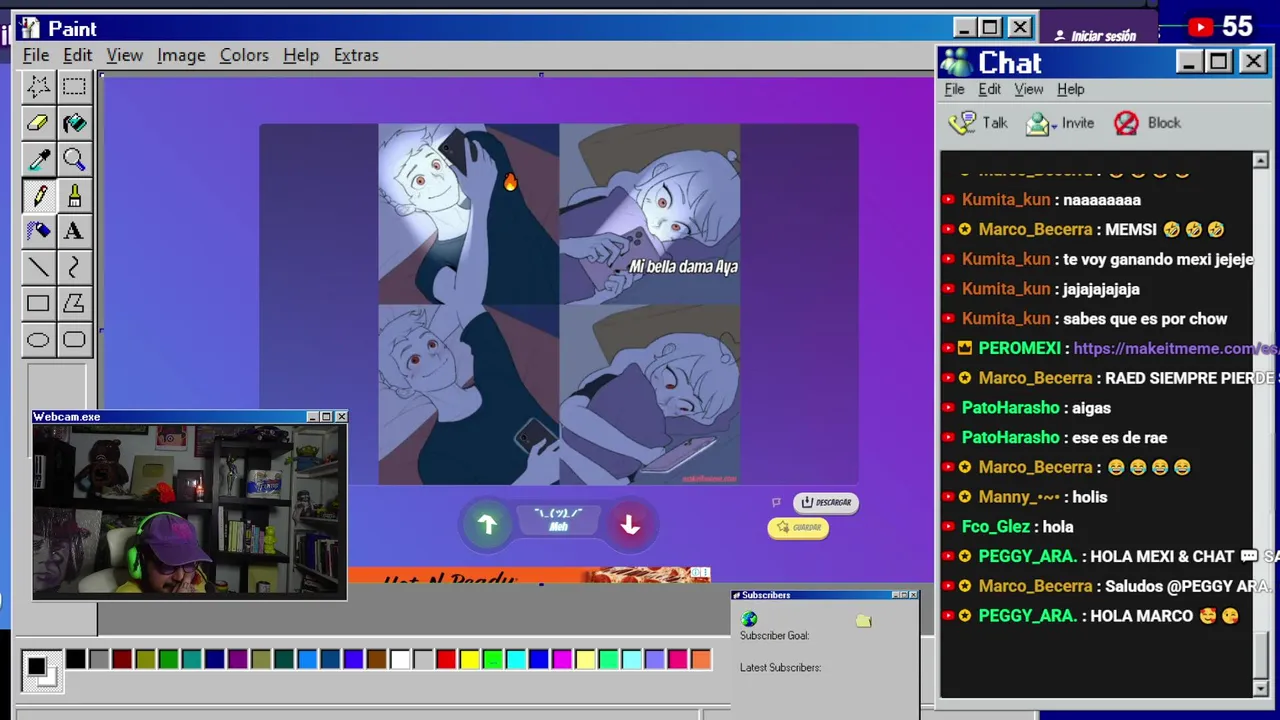Select the Text tool
Screen dimensions: 1280x720
click(74, 231)
